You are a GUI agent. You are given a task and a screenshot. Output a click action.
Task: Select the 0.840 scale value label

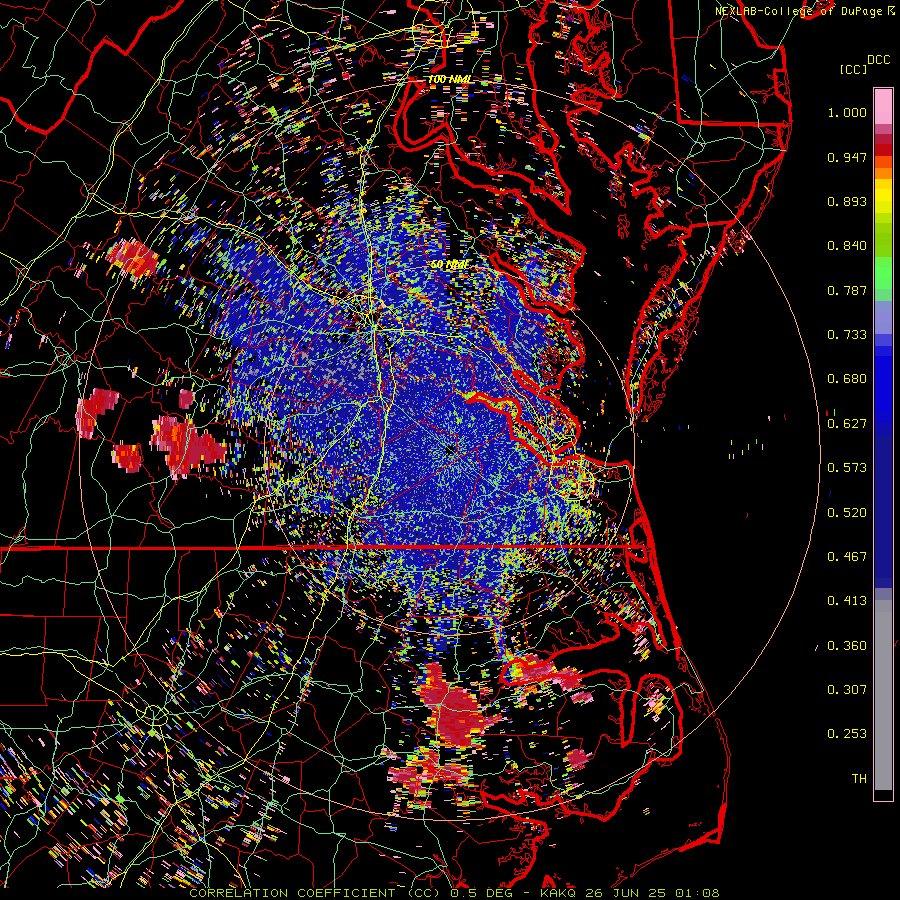(x=847, y=246)
